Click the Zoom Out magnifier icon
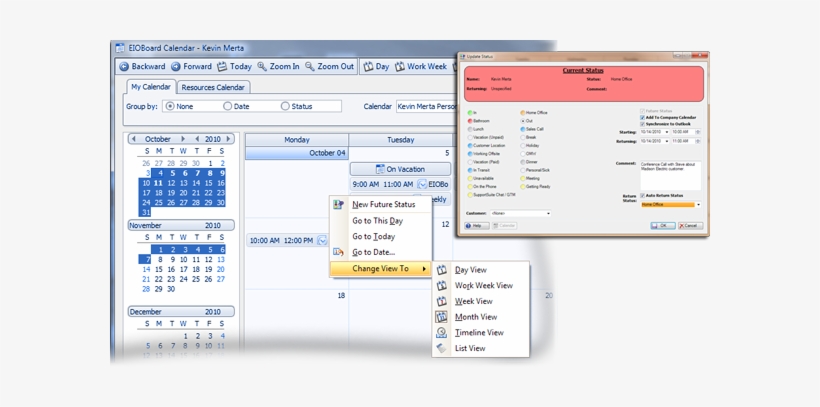Image resolution: width=820 pixels, height=407 pixels. pyautogui.click(x=310, y=66)
